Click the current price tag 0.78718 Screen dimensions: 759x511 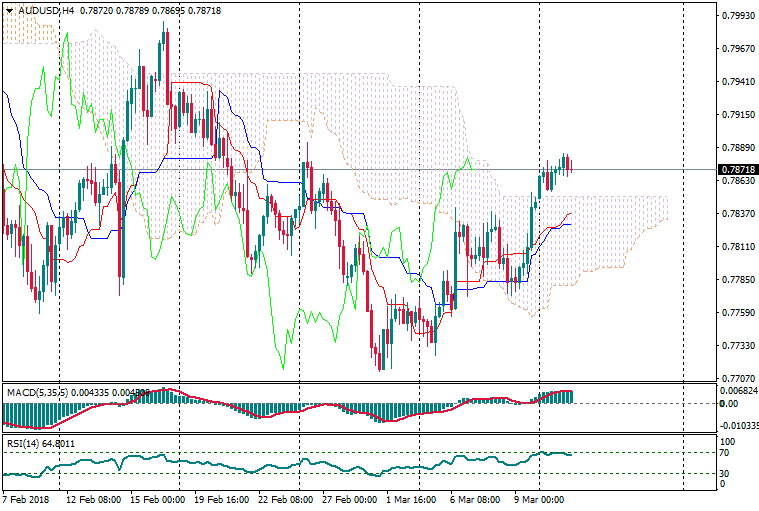(x=738, y=170)
